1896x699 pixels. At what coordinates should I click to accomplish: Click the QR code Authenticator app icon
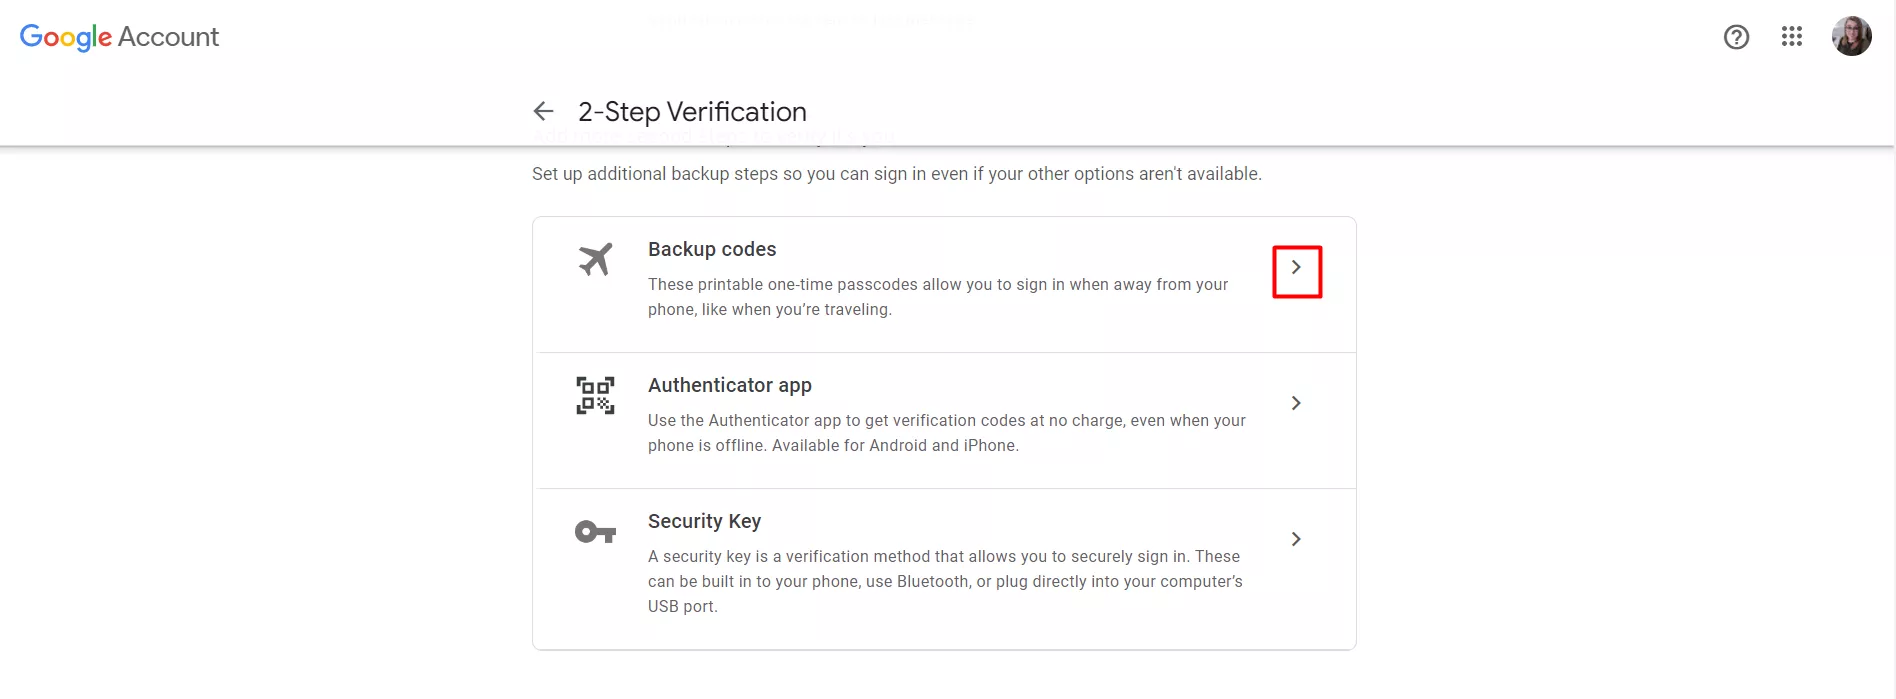[595, 395]
